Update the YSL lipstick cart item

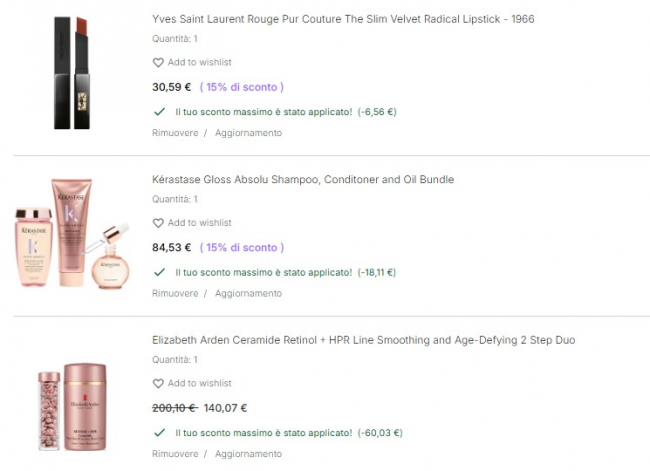[248, 133]
